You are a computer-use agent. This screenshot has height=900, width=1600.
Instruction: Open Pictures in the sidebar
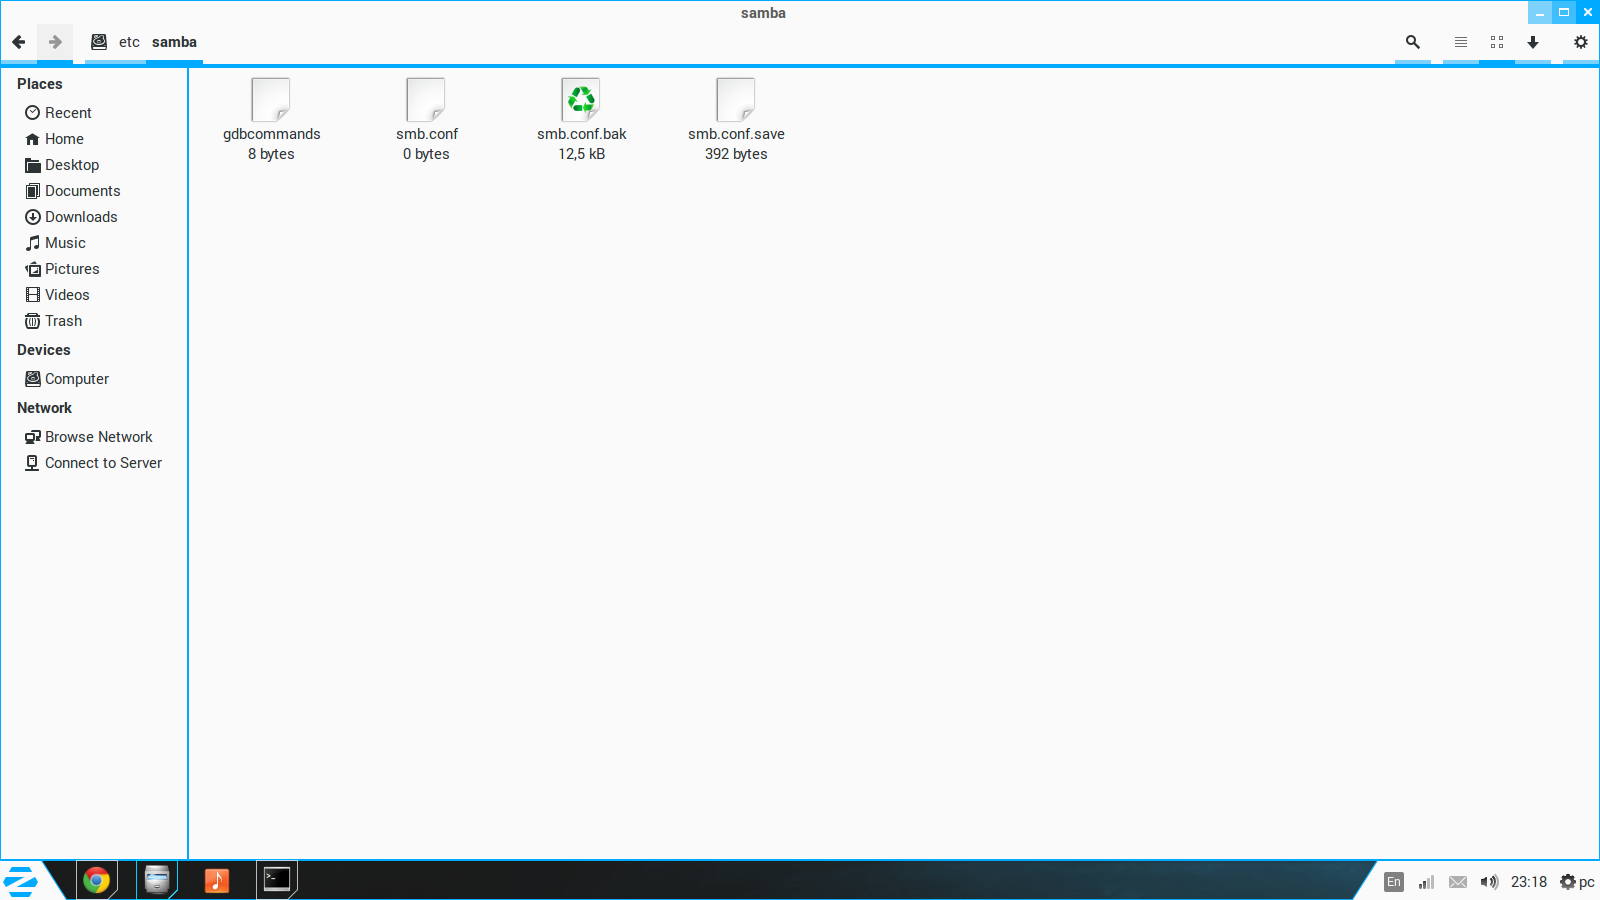(x=94, y=269)
